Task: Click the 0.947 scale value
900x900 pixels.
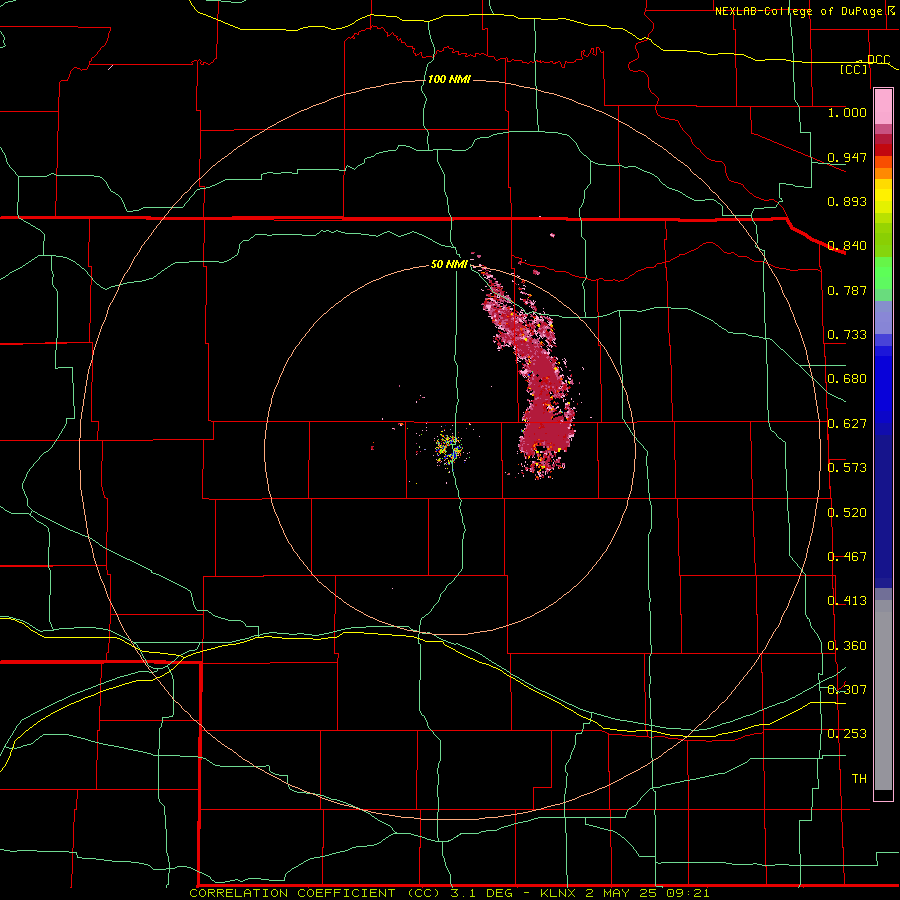Action: tap(847, 157)
